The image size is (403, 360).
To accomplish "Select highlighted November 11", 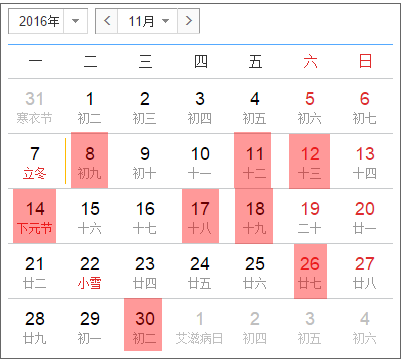I will tap(253, 160).
